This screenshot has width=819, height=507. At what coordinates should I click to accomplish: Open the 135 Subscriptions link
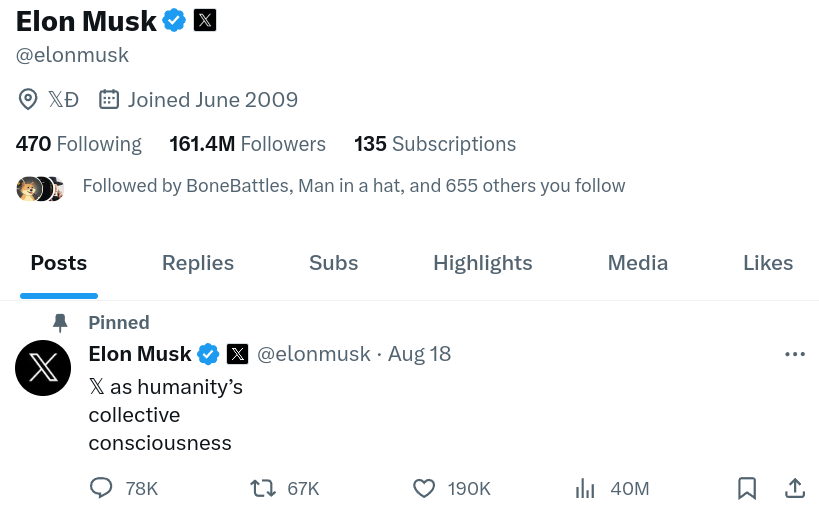point(435,144)
